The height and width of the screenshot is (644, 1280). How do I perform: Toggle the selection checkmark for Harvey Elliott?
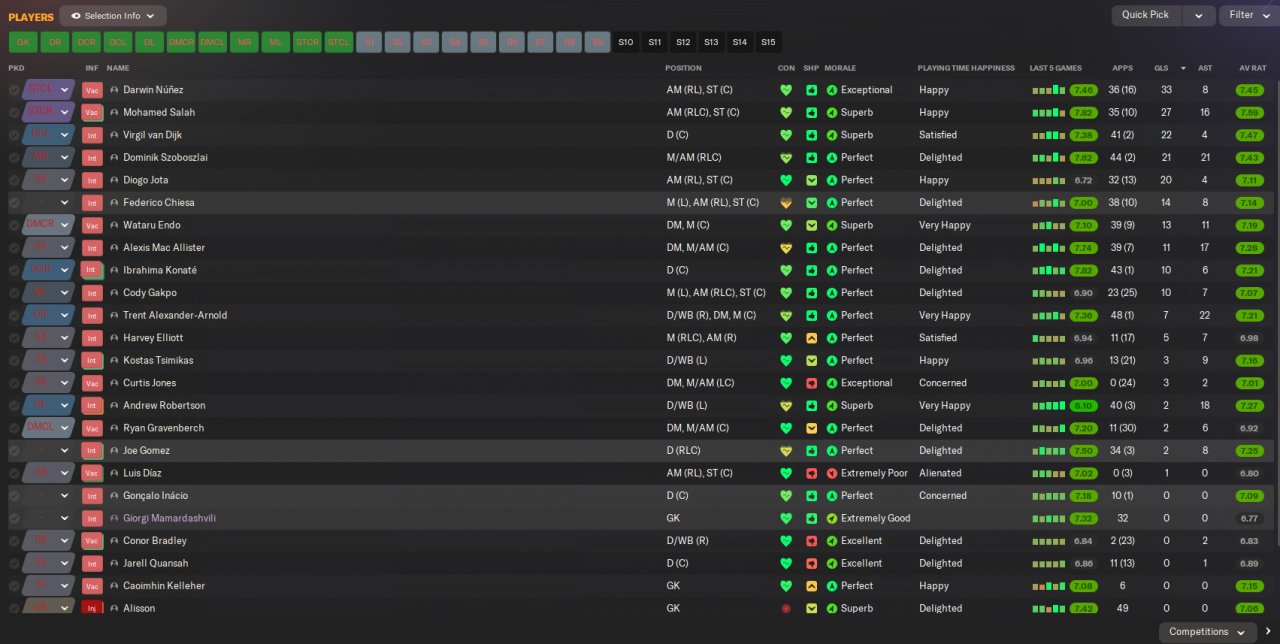tap(14, 338)
